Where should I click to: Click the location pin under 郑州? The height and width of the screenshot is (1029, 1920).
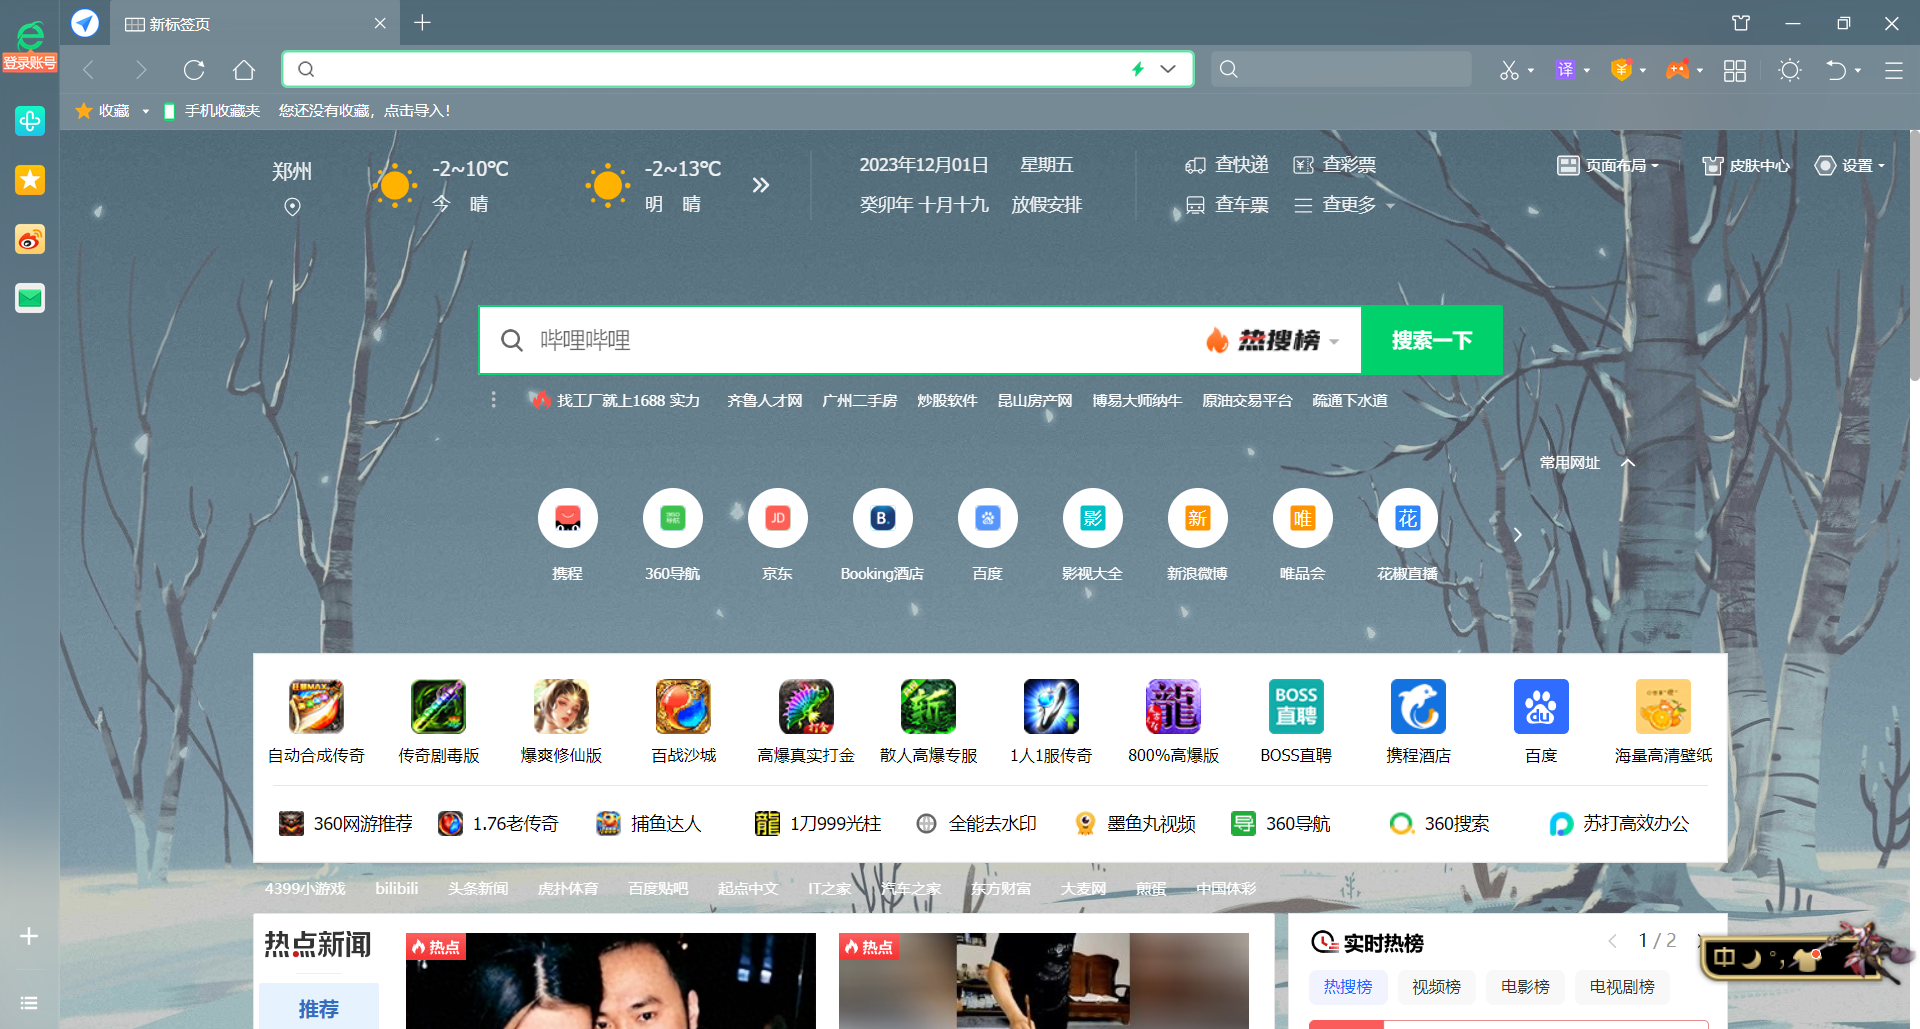pyautogui.click(x=292, y=207)
